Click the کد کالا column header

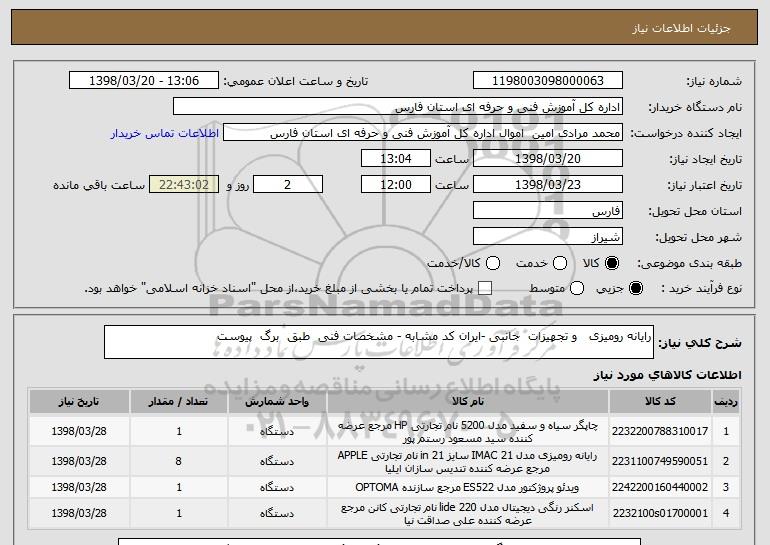[660, 402]
